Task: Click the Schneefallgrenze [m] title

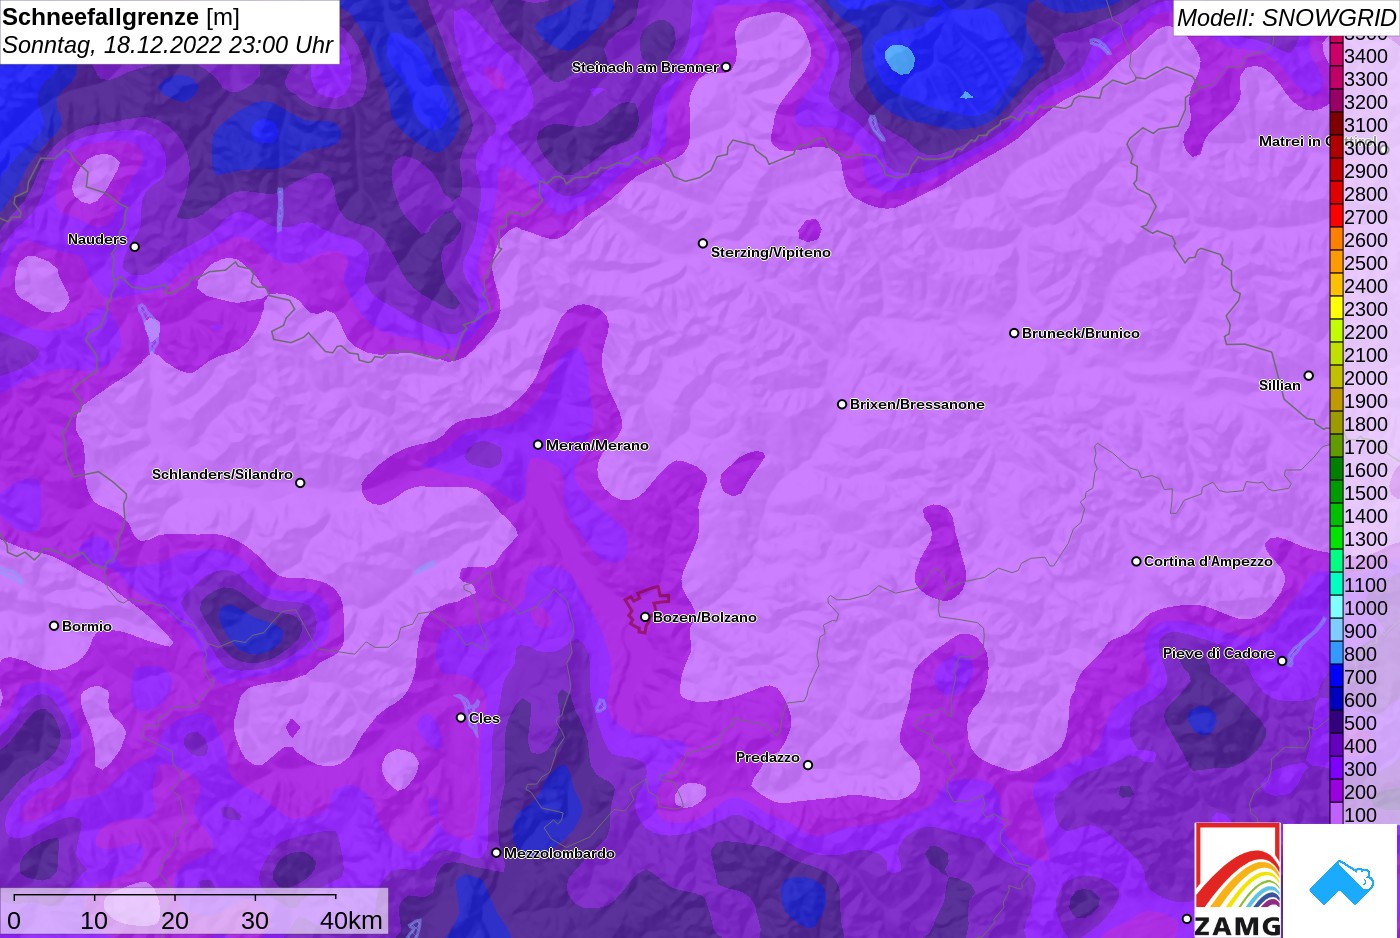Action: [x=121, y=17]
